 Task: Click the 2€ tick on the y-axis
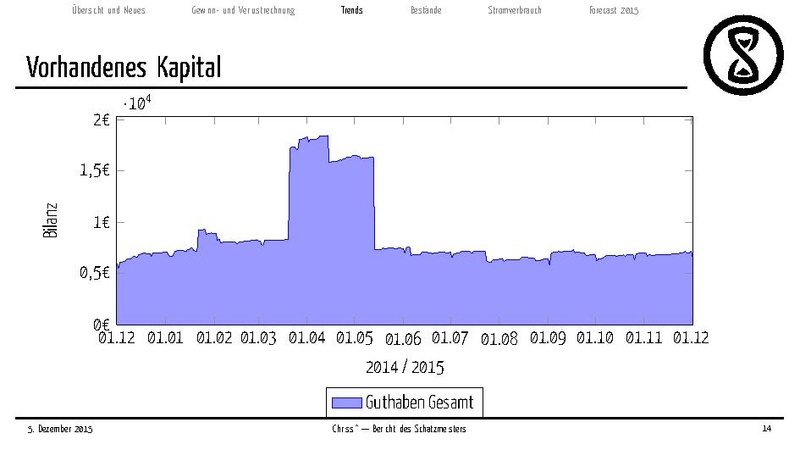pos(98,118)
